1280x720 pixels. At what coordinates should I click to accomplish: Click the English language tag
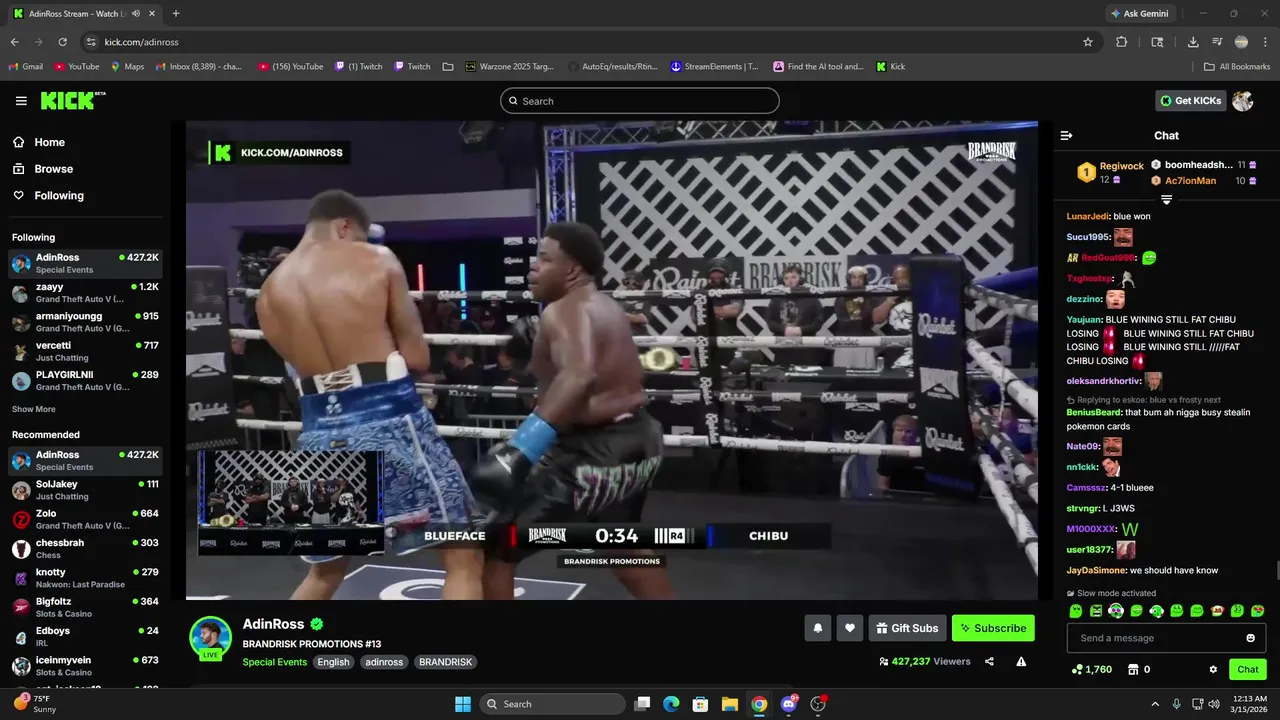(334, 662)
